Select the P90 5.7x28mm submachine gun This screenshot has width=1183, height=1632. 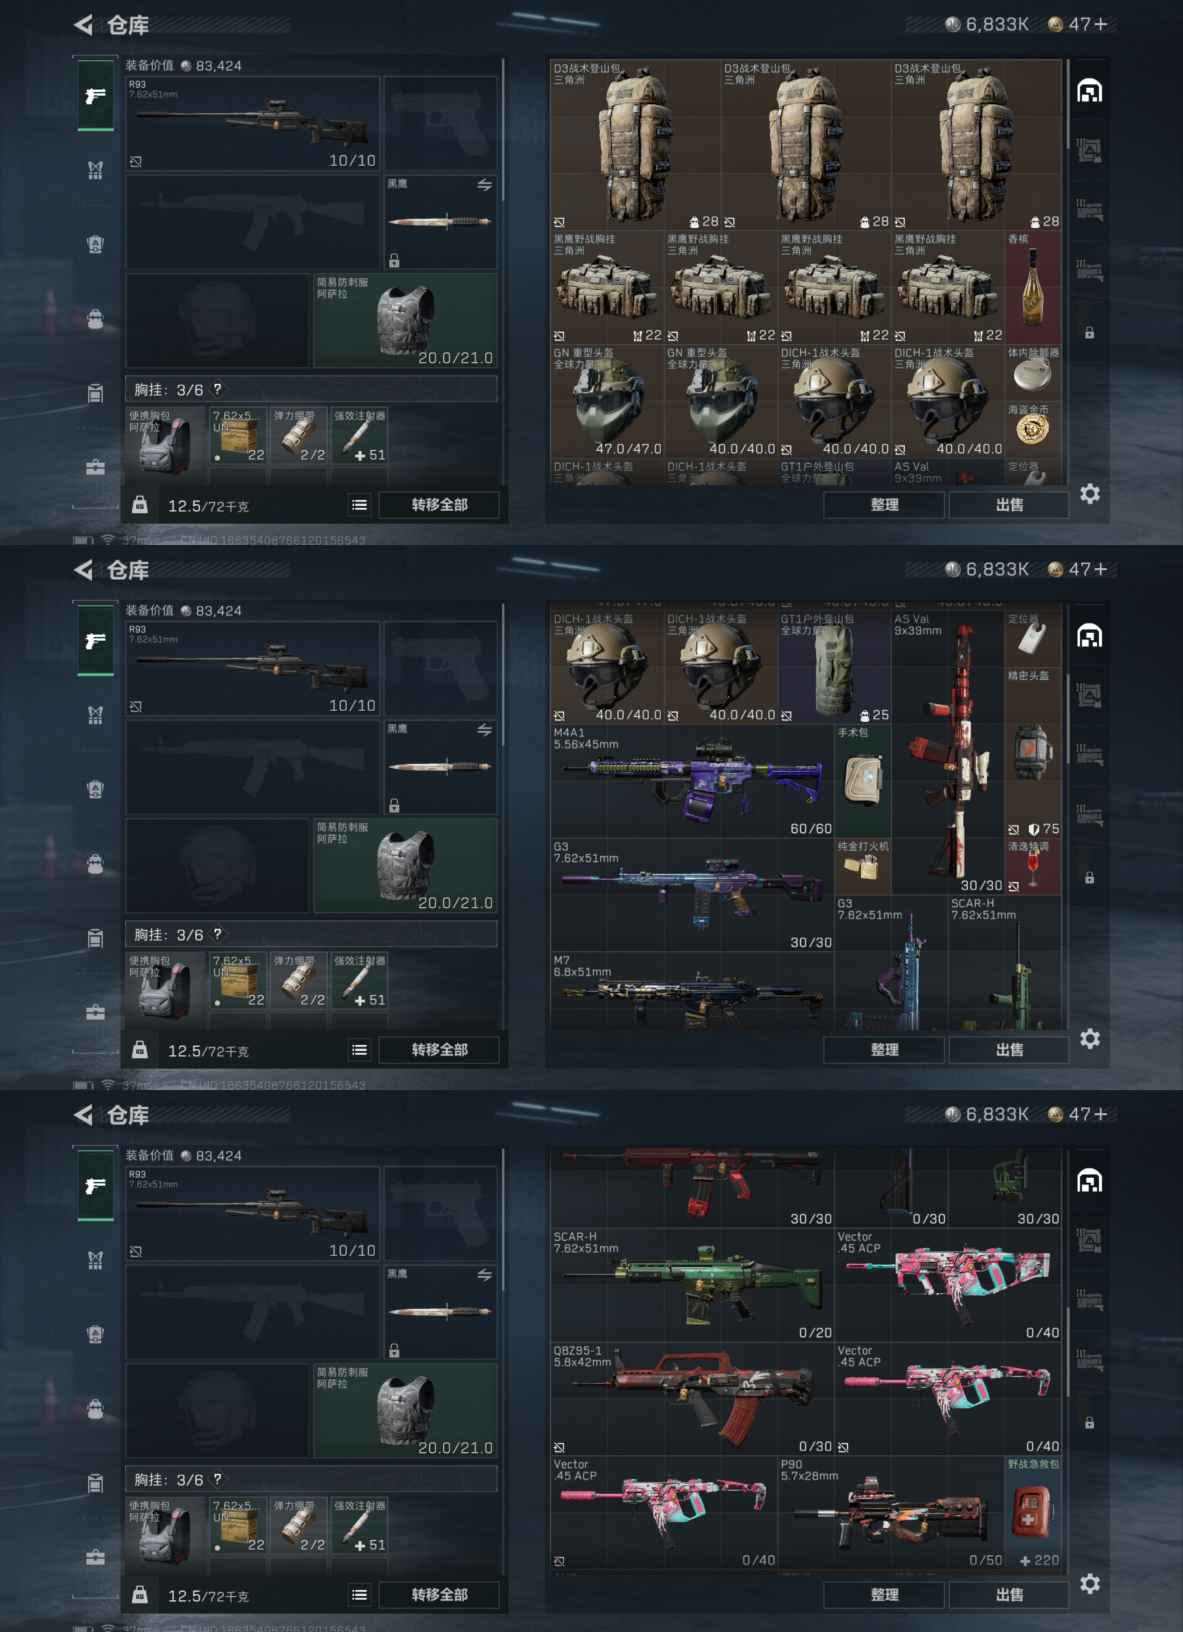(891, 1512)
